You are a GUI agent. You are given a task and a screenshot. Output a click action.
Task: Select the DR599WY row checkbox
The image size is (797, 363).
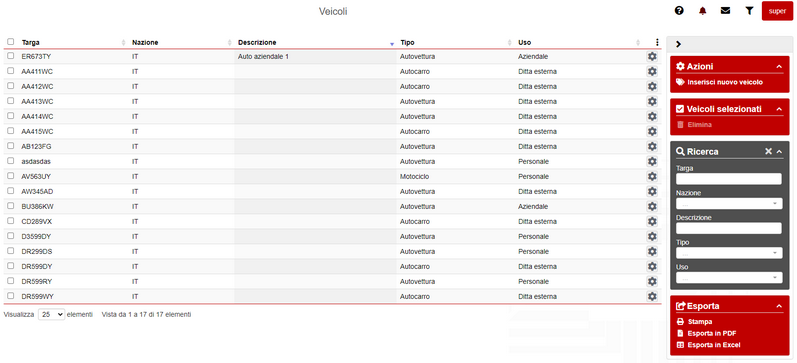11,296
